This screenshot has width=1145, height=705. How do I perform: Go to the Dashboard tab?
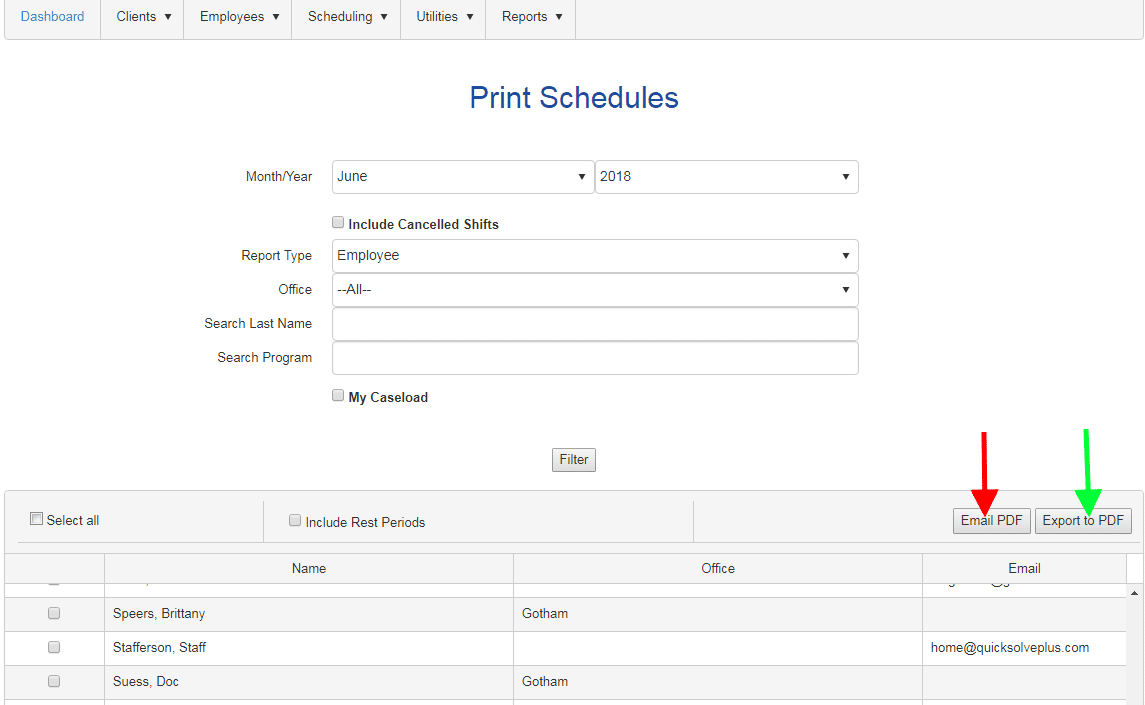coord(52,16)
